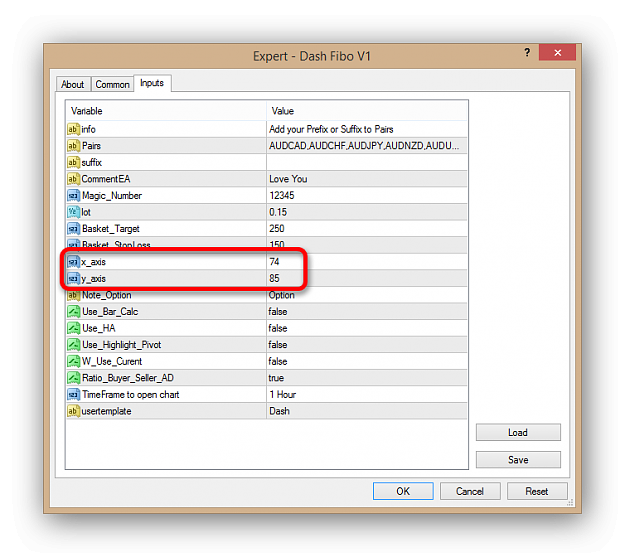Switch to the Common tab
This screenshot has height=557, width=625.
point(112,85)
